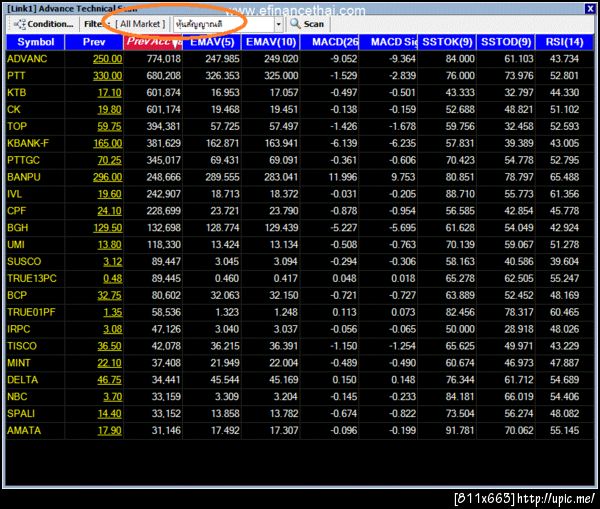Select the NBC symbol
This screenshot has width=600, height=509.
(17, 396)
